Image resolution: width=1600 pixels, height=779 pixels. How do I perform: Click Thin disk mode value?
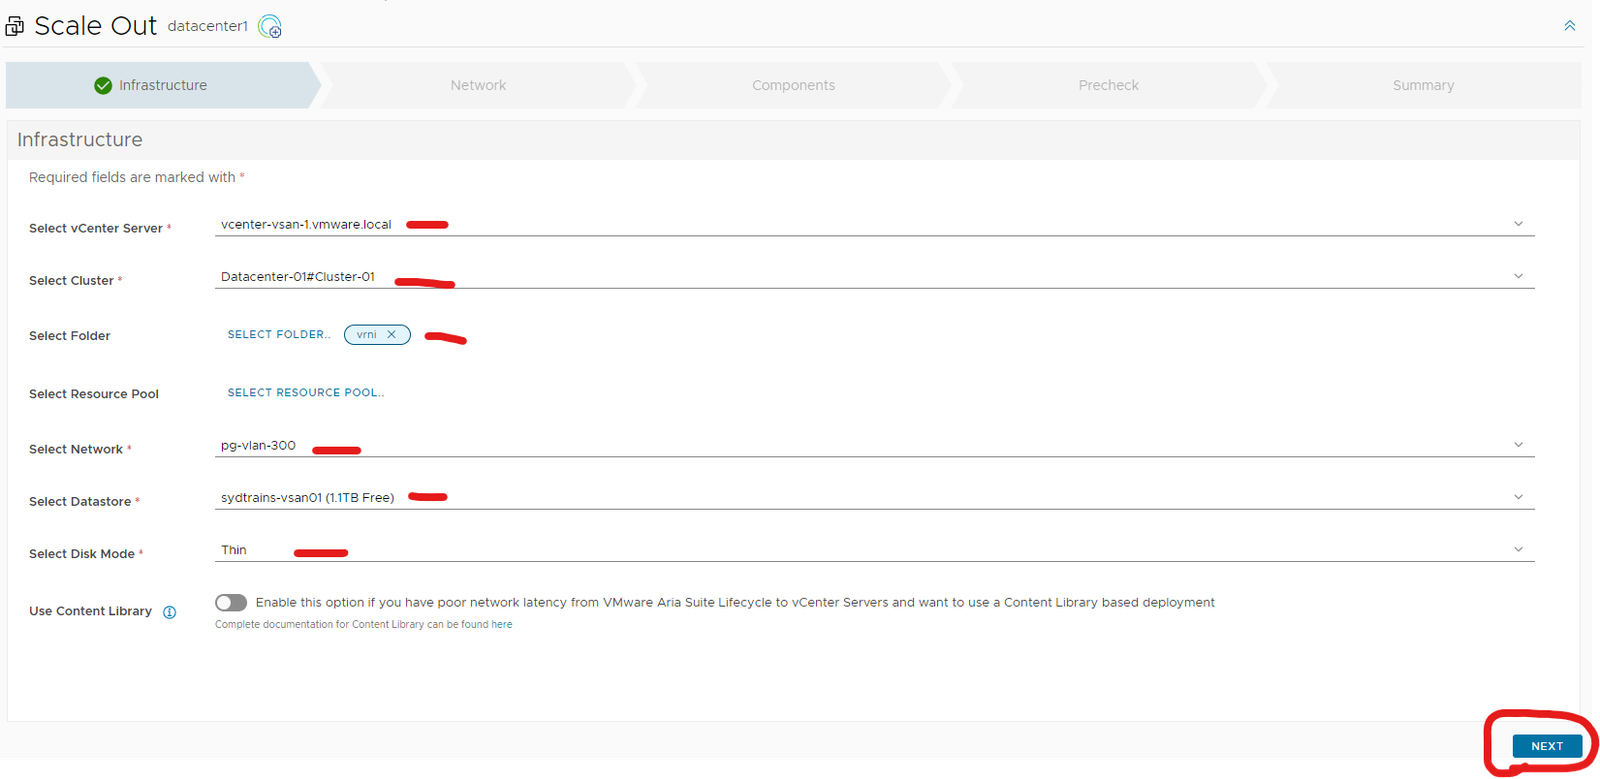click(234, 550)
